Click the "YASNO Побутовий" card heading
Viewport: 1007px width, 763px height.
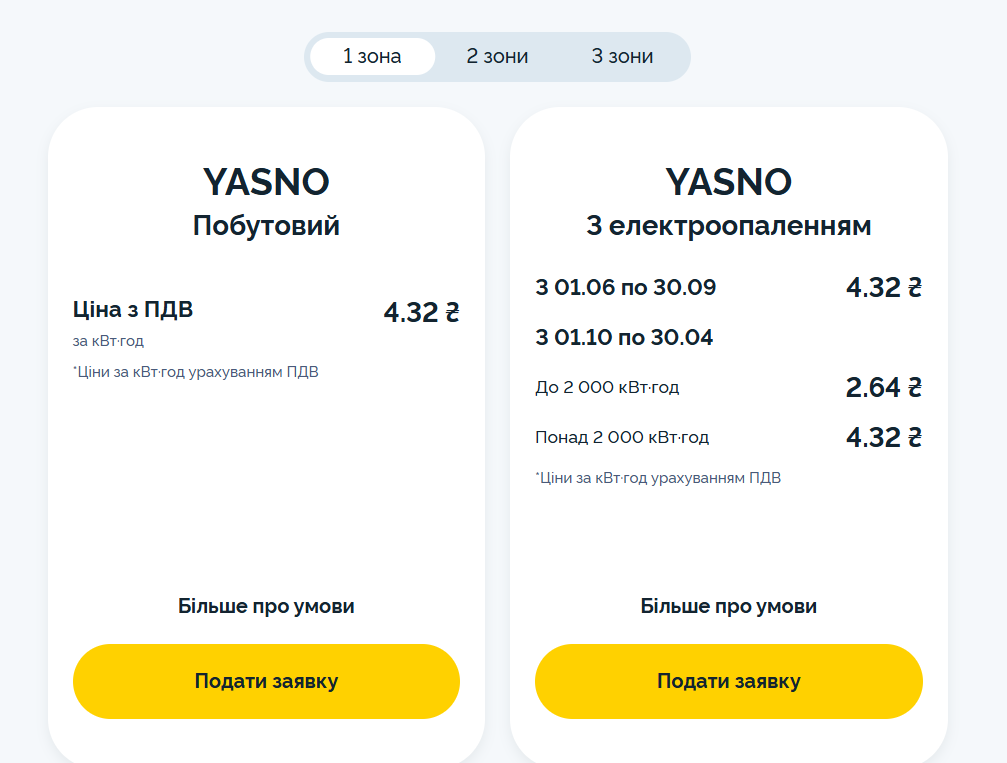266,200
